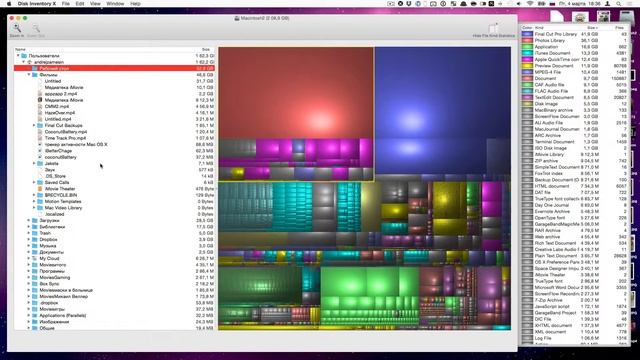
Task: Collapse the andreipamesin user folder
Action: (x=24, y=62)
